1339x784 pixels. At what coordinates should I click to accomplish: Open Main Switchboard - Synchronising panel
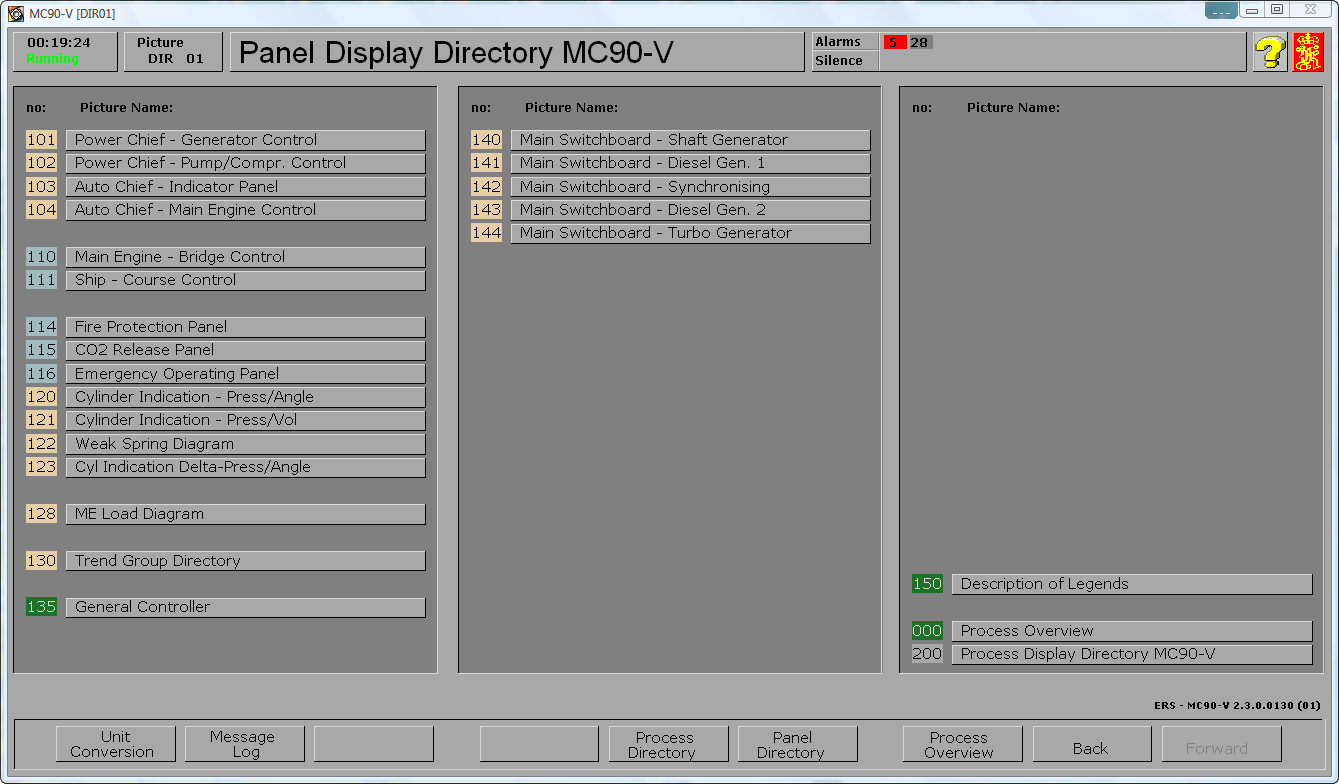690,187
